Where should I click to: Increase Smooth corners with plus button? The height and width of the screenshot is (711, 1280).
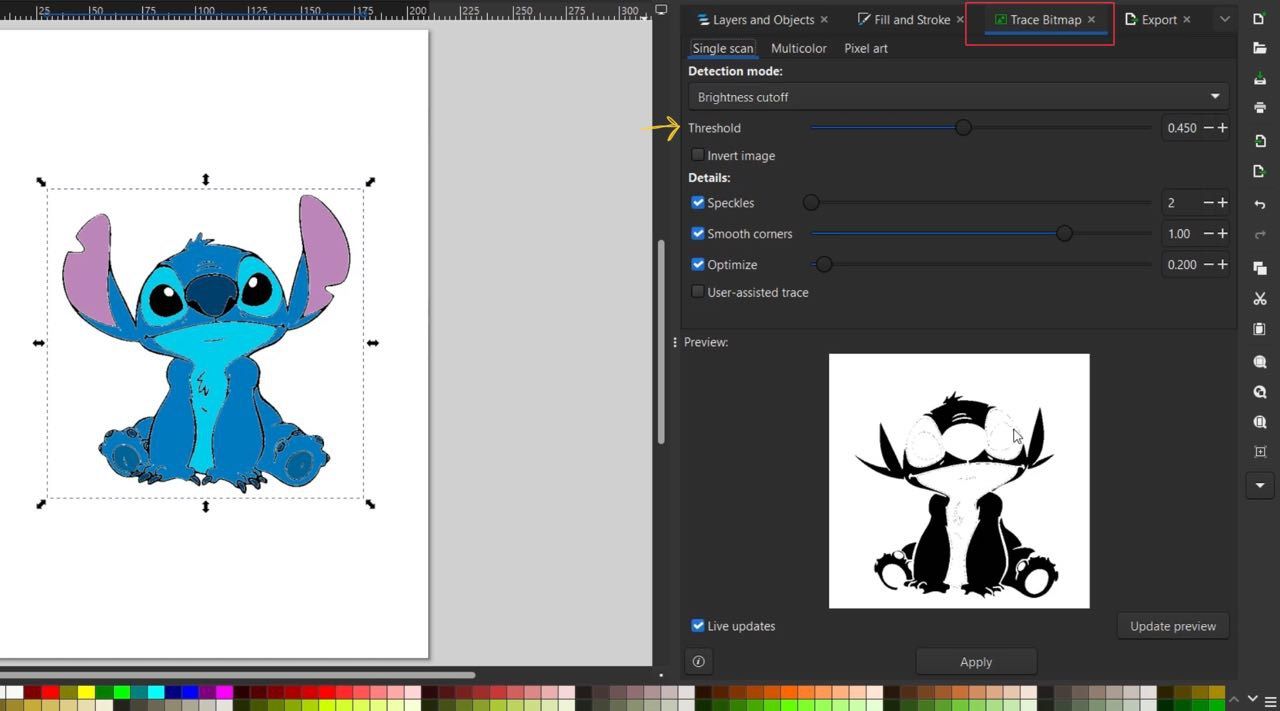[x=1222, y=234]
